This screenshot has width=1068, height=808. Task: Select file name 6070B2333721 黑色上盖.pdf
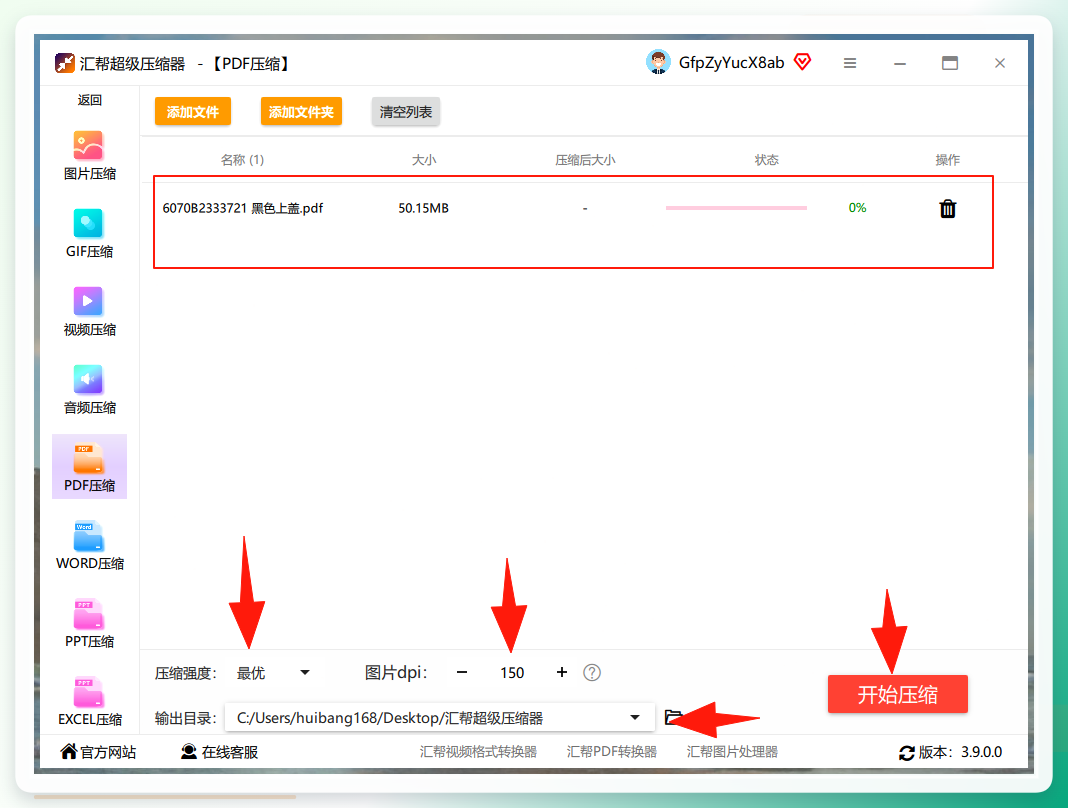242,208
